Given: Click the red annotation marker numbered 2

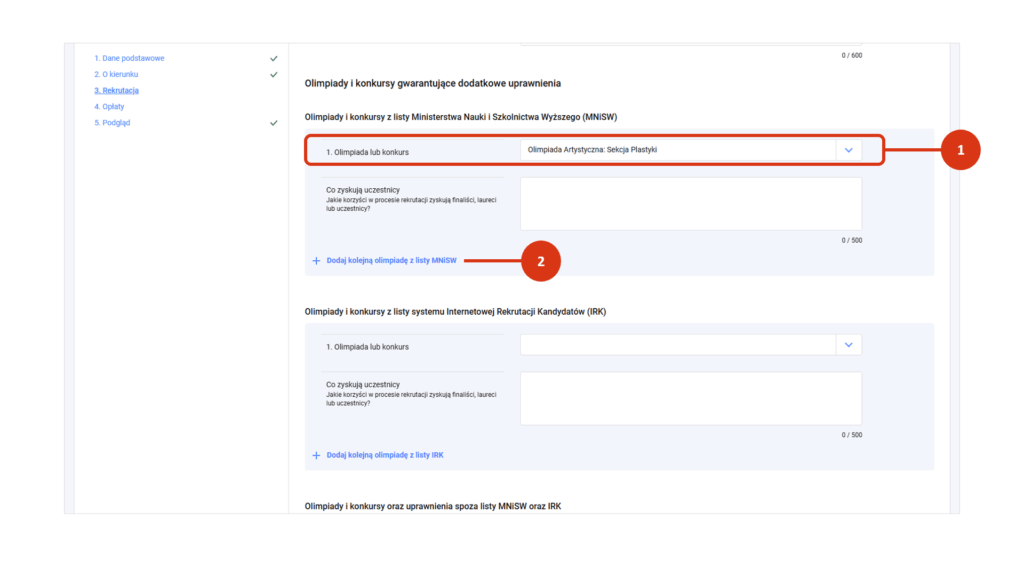Looking at the screenshot, I should click(x=541, y=261).
